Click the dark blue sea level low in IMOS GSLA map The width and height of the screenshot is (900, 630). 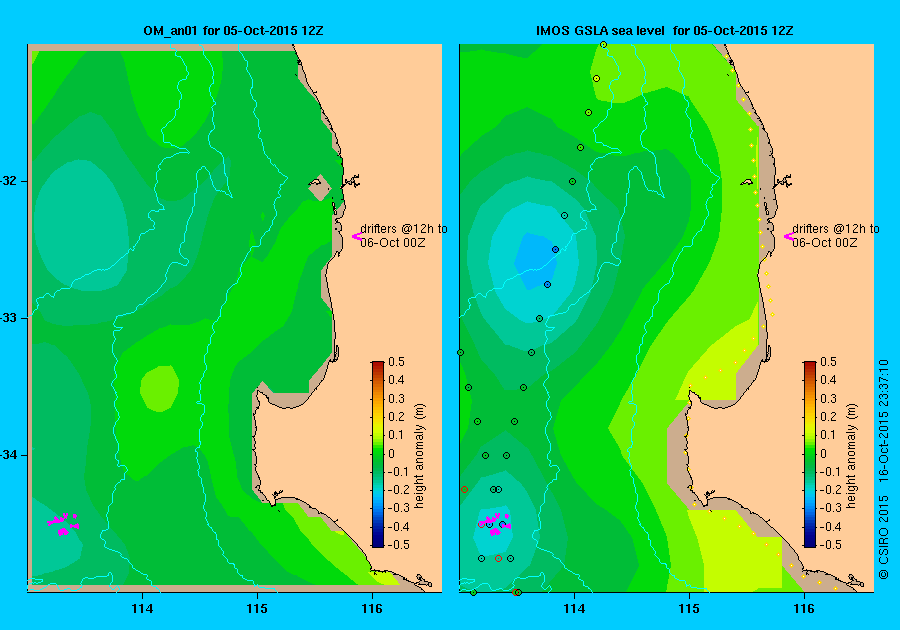pyautogui.click(x=535, y=260)
